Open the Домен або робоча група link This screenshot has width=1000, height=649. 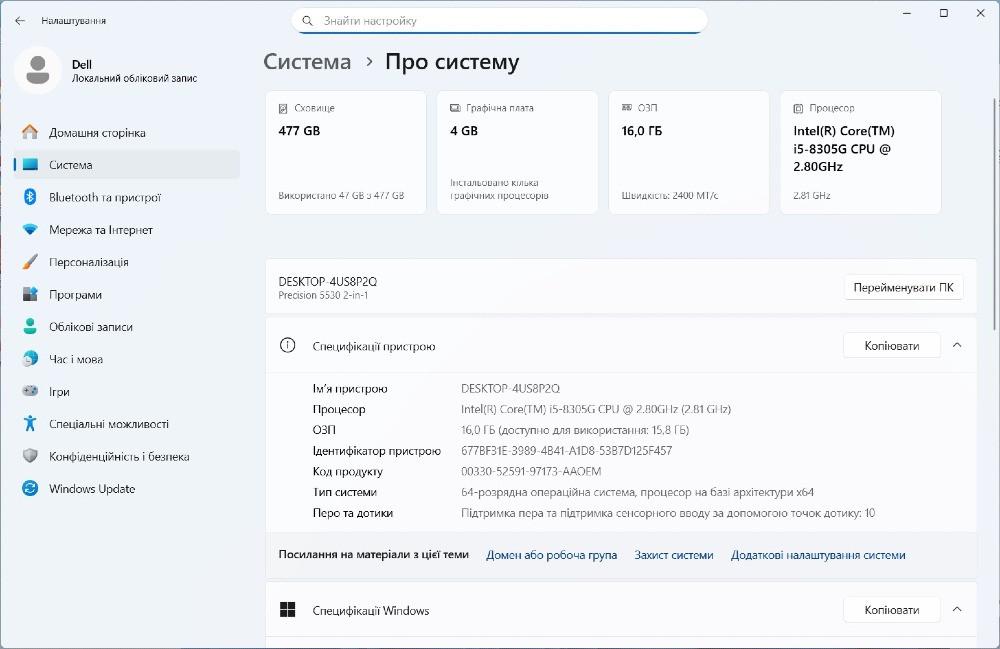(551, 555)
